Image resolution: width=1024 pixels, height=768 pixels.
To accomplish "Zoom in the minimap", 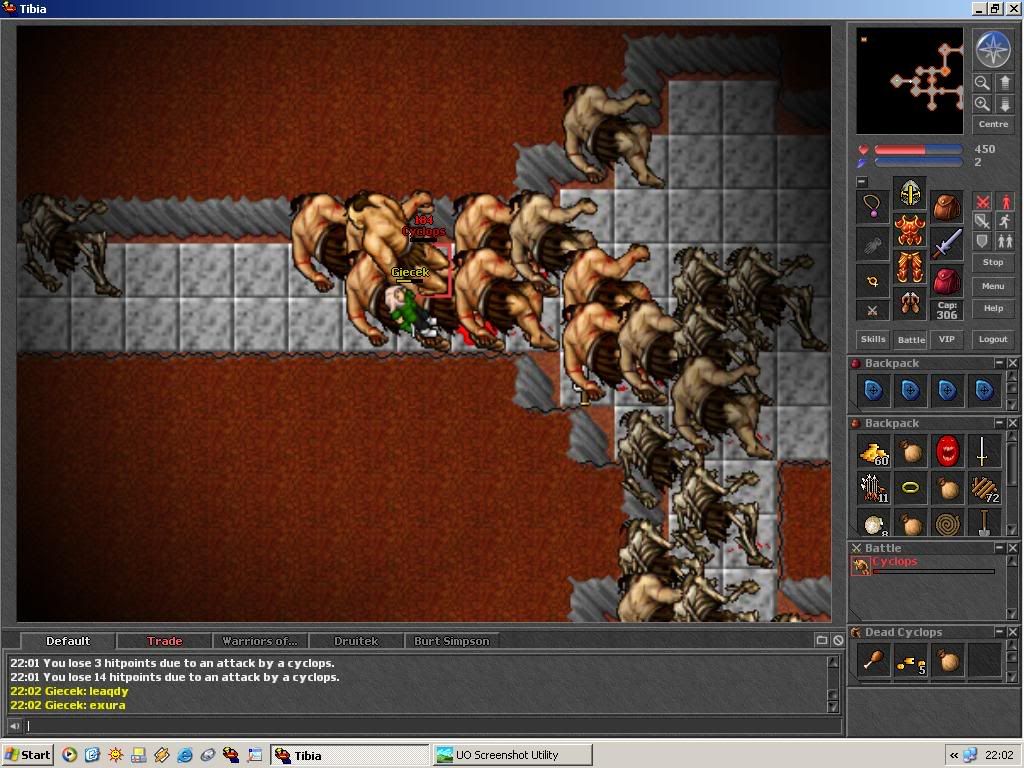I will [x=982, y=104].
